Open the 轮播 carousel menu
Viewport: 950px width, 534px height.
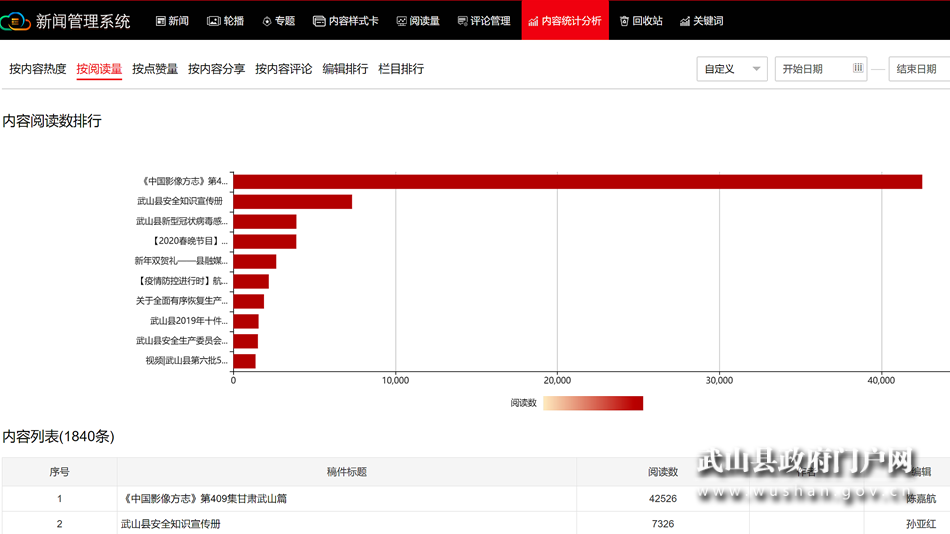click(225, 21)
